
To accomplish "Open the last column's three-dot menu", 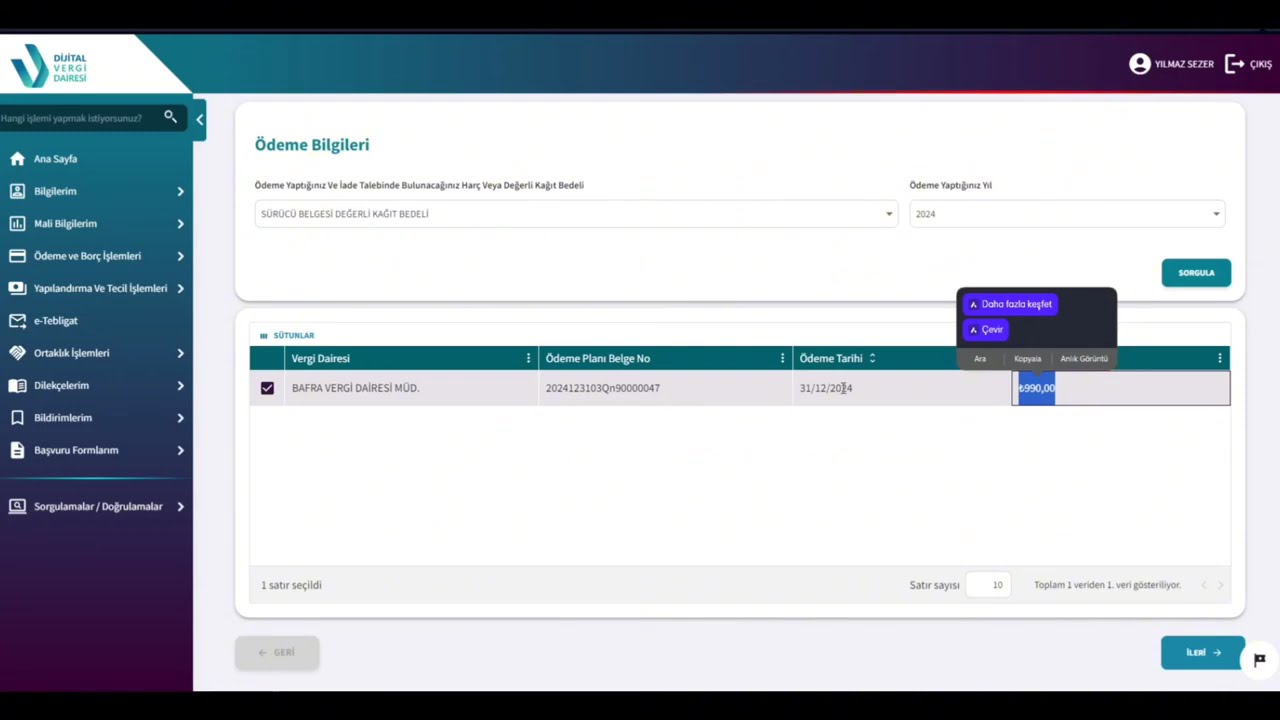I will coord(1219,358).
